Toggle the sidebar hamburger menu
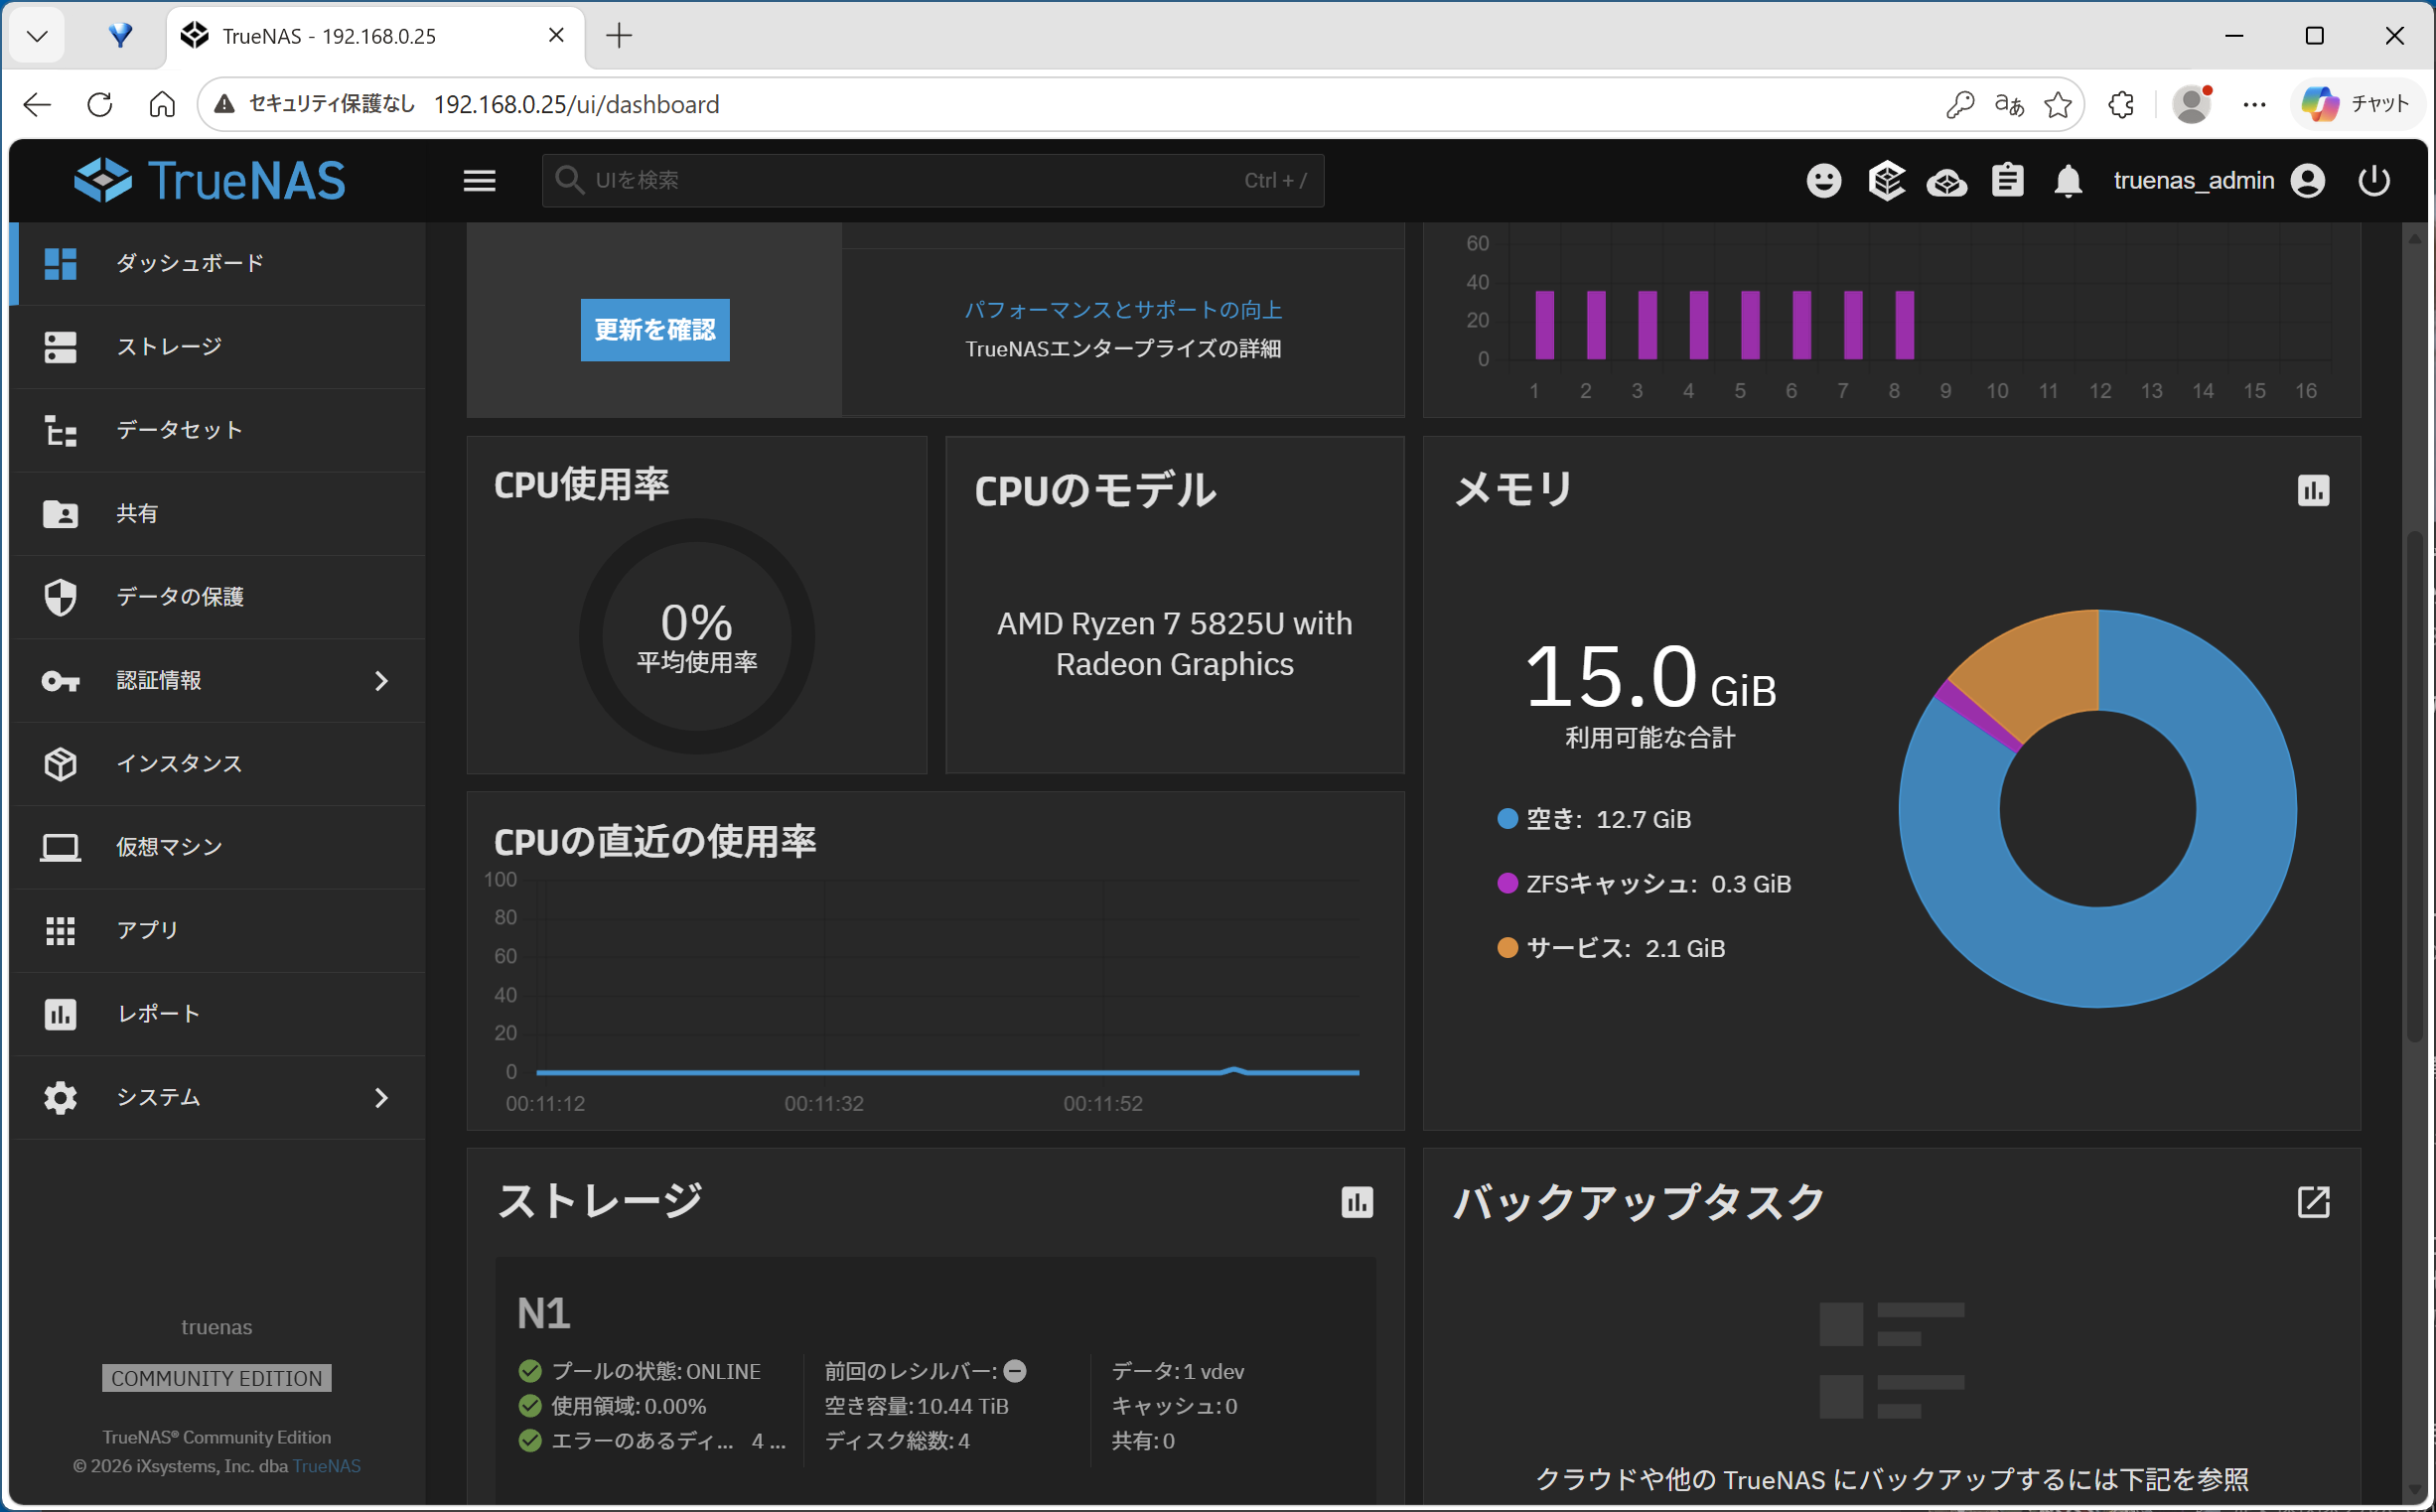2436x1512 pixels. click(479, 181)
